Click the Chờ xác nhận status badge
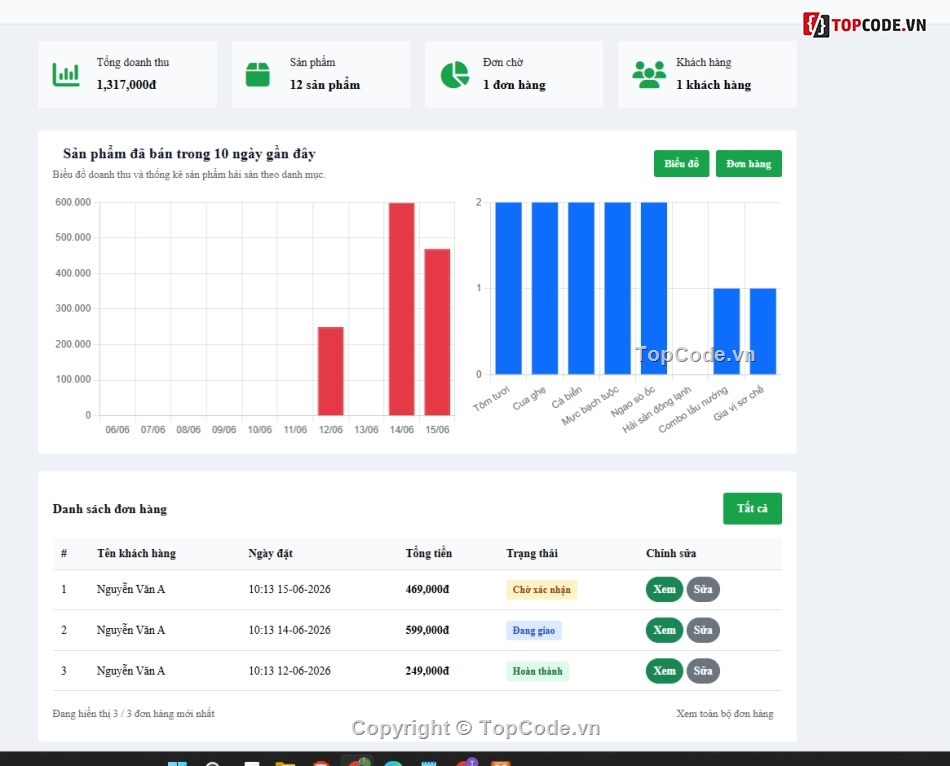This screenshot has width=950, height=766. [x=542, y=590]
